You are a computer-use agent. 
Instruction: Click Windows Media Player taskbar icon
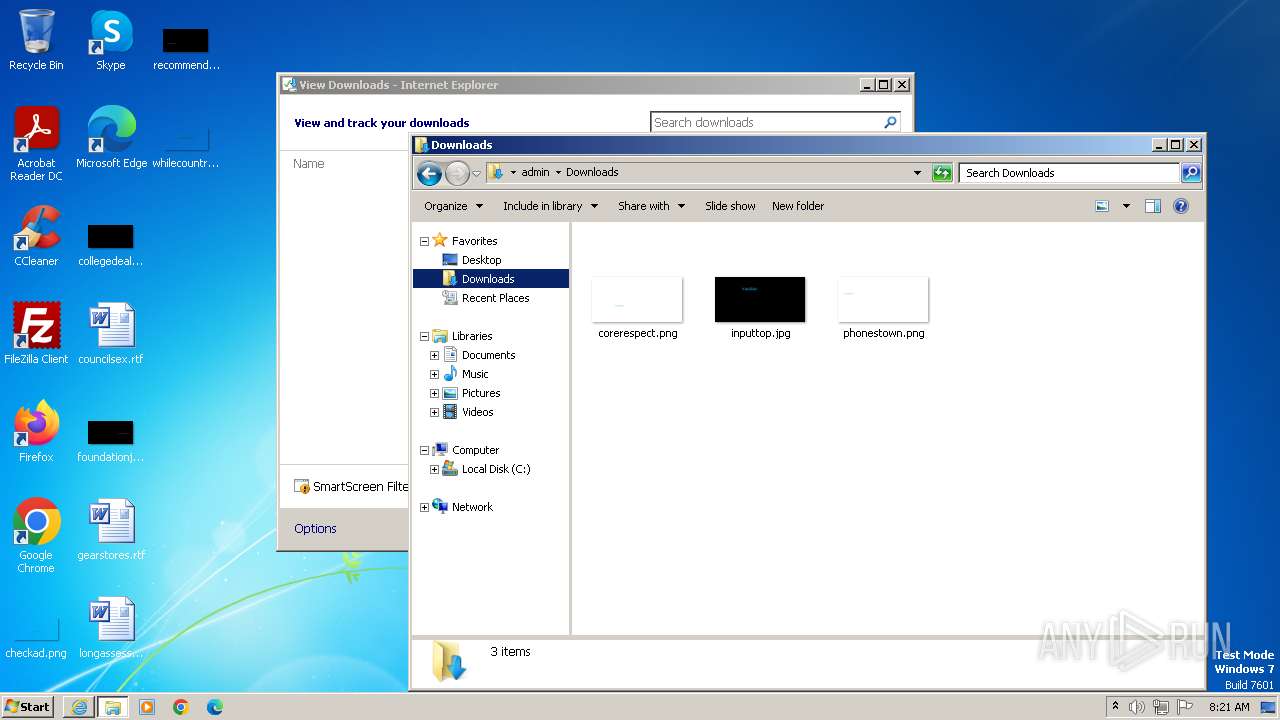point(147,707)
